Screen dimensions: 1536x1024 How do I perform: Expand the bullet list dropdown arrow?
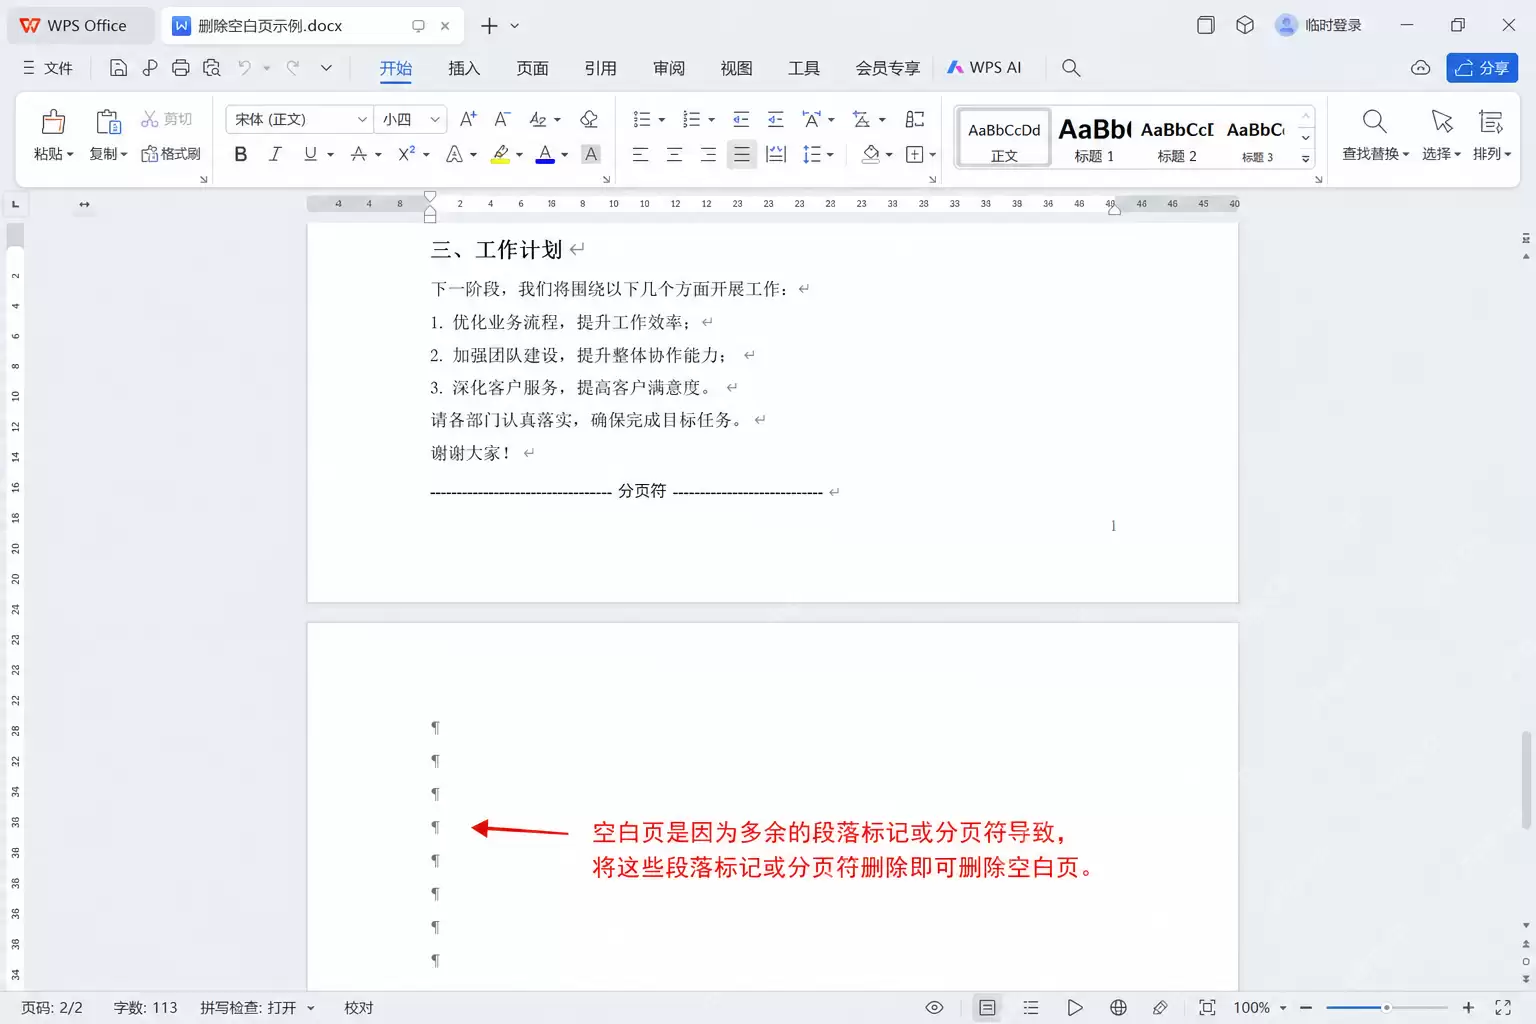tap(662, 120)
